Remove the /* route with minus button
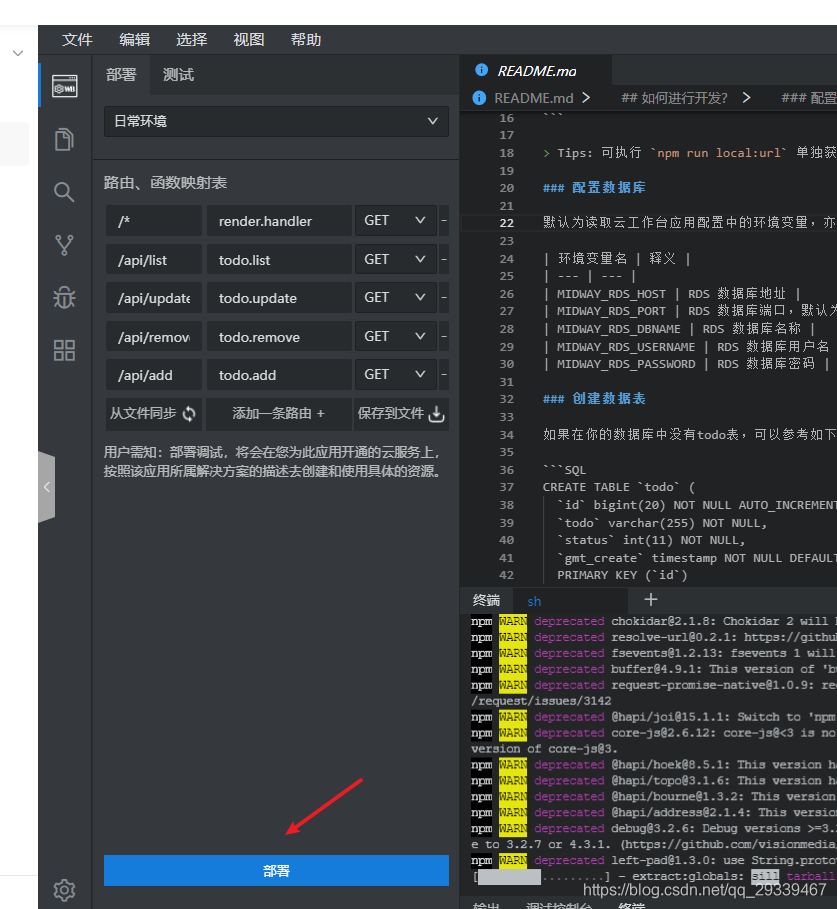 (x=444, y=220)
